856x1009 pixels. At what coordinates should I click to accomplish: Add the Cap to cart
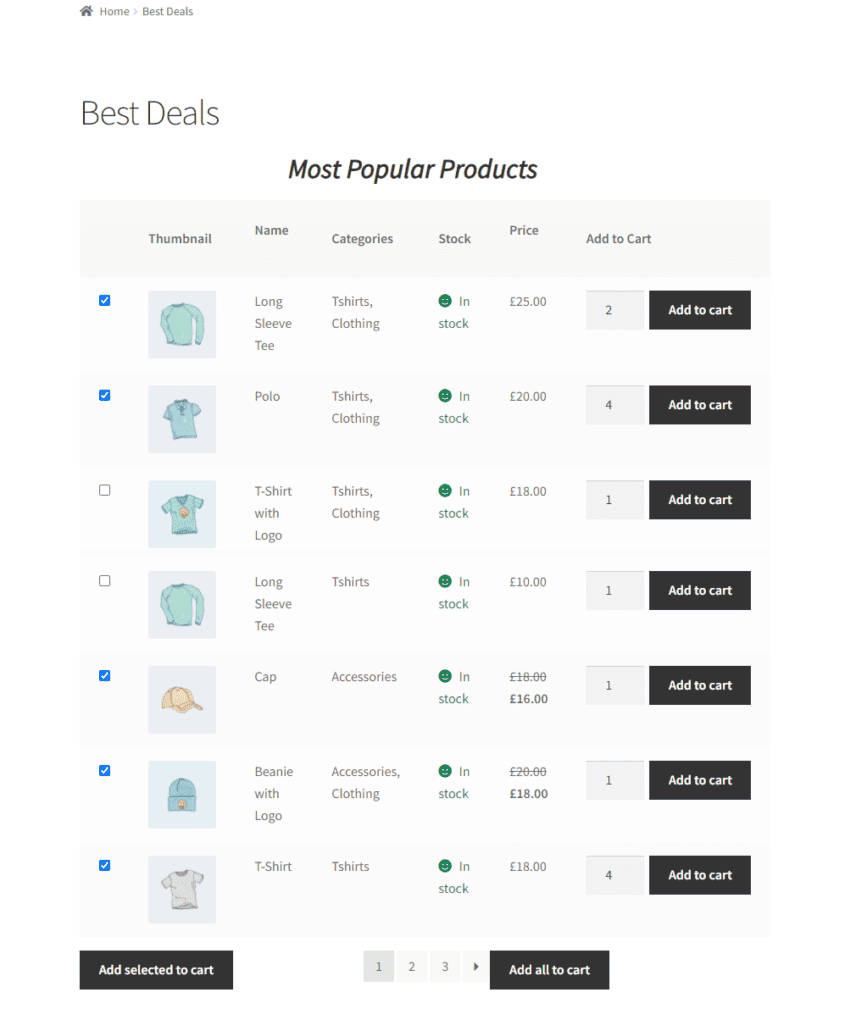point(699,685)
